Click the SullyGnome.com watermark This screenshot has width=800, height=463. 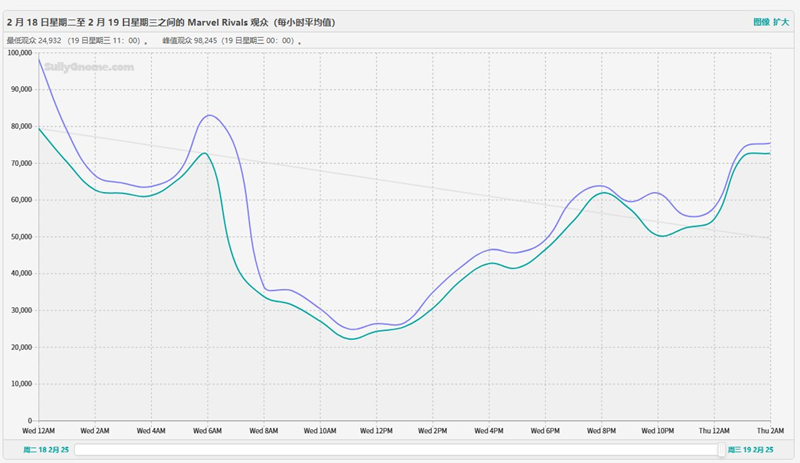(88, 66)
